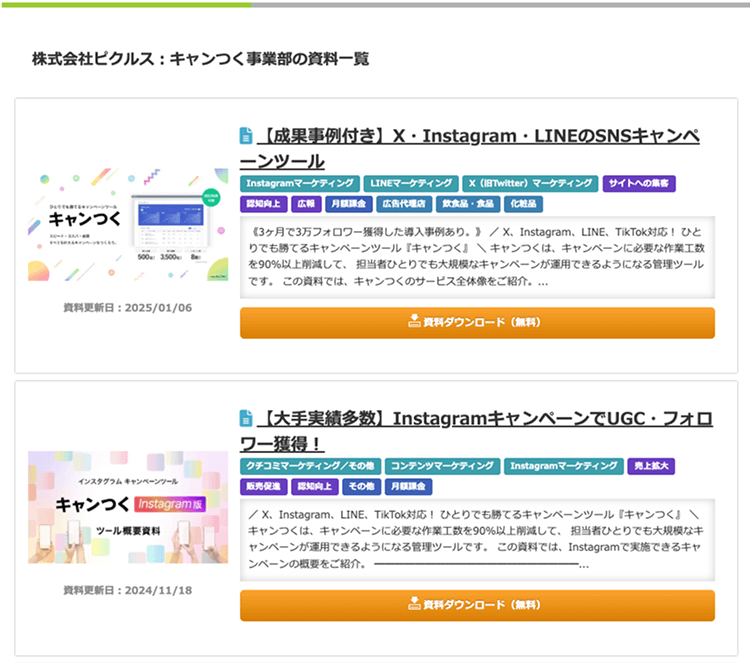Select the 広告代理店 tag

(404, 204)
